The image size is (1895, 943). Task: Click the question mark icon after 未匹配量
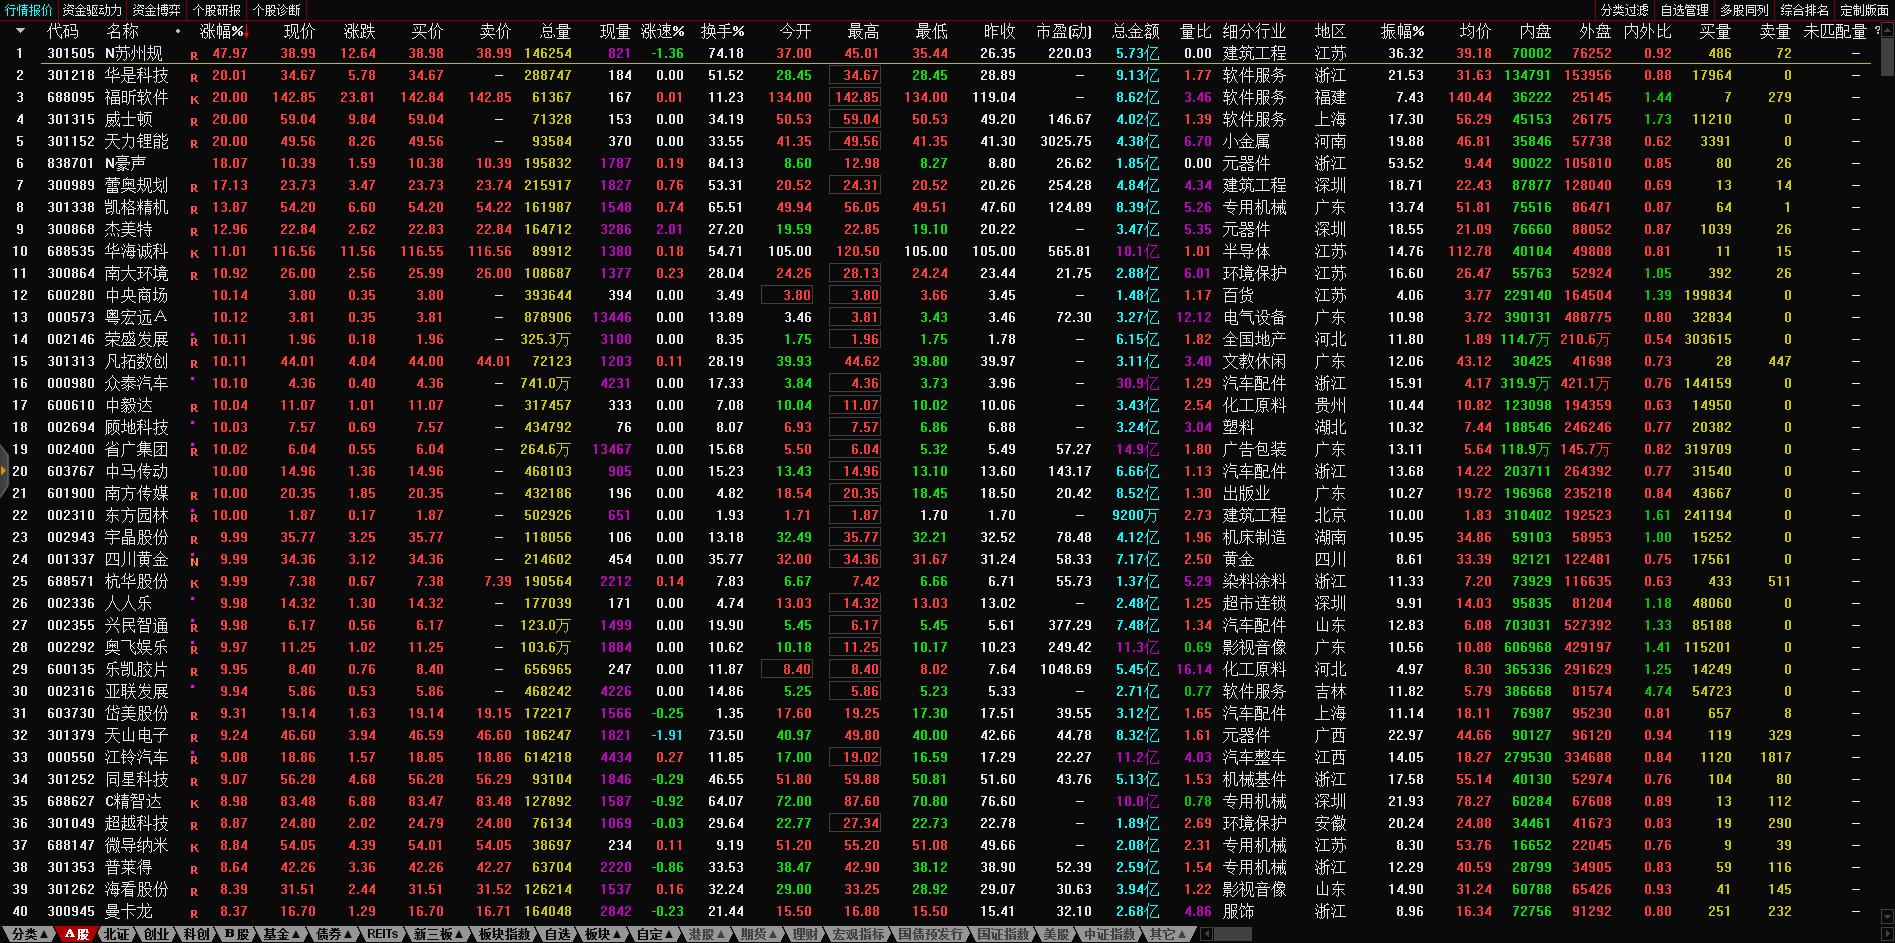pyautogui.click(x=1877, y=31)
